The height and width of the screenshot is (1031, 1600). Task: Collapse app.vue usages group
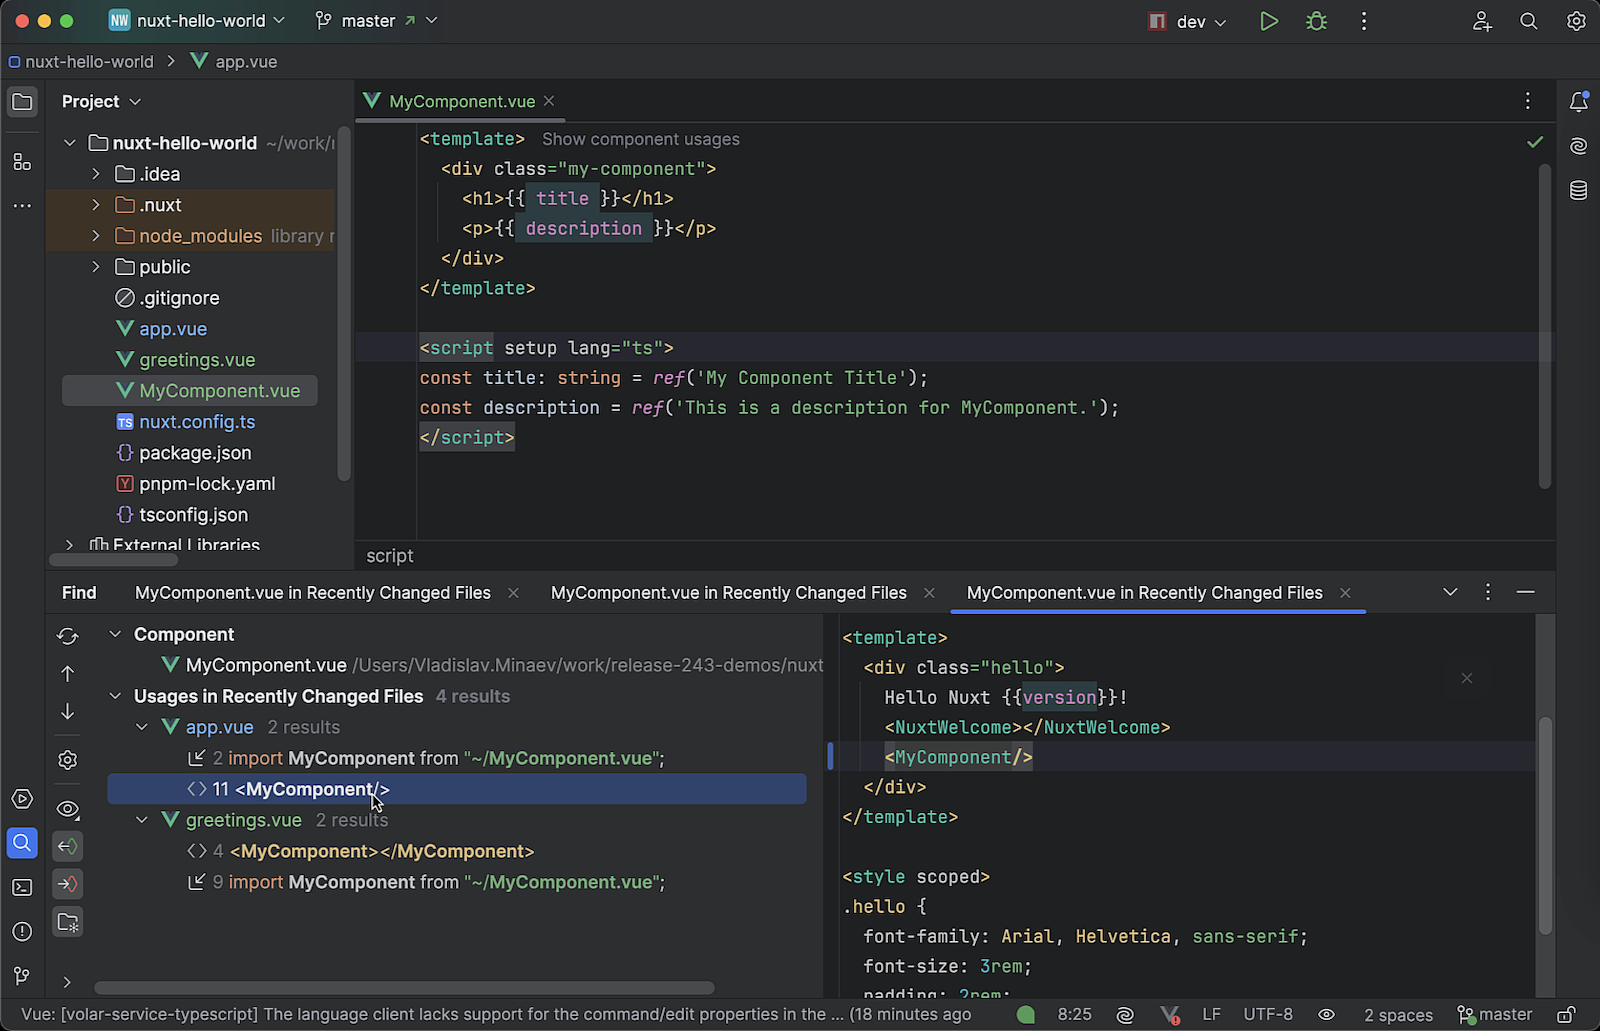point(142,727)
